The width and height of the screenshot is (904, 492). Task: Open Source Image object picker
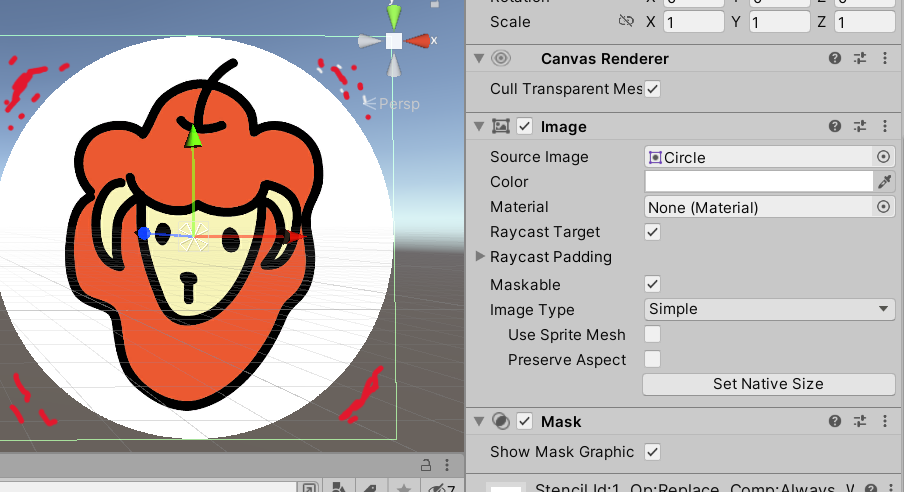point(883,157)
